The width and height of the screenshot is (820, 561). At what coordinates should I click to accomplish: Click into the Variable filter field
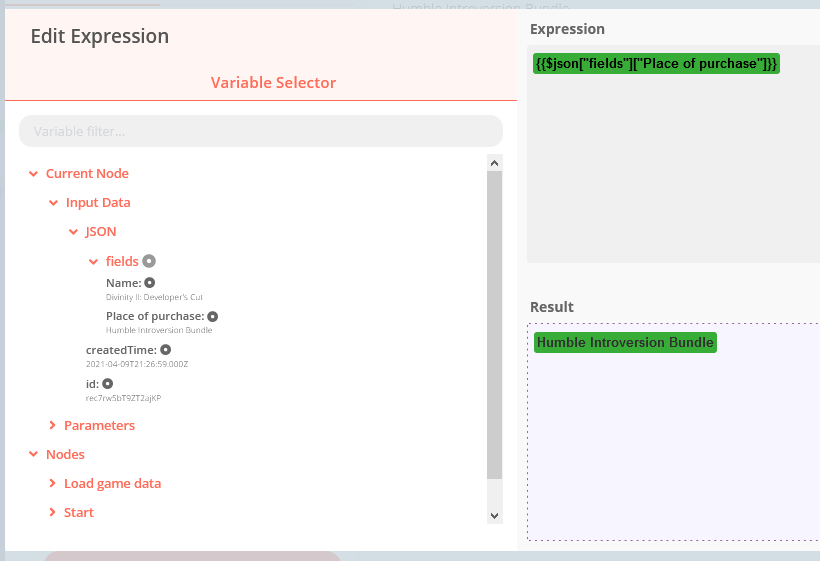(x=260, y=131)
